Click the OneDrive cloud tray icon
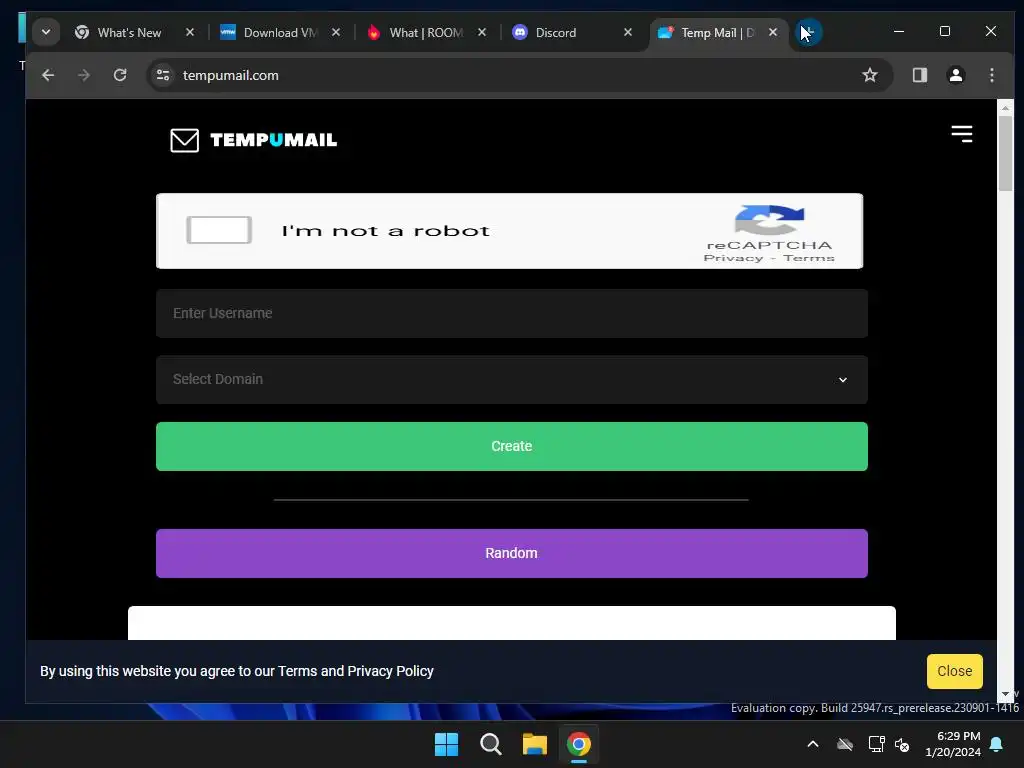This screenshot has height=768, width=1024. pos(844,744)
